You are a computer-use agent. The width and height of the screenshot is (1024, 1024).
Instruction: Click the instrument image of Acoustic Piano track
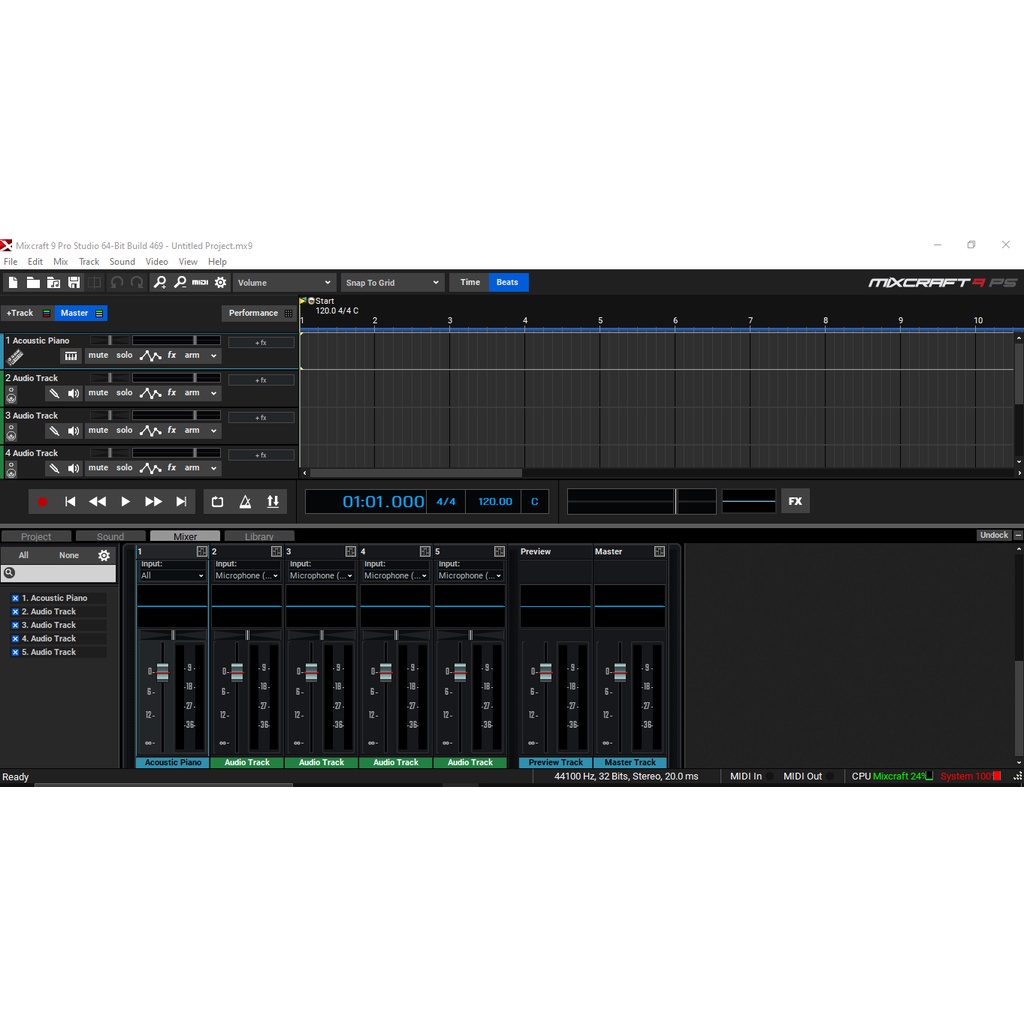pyautogui.click(x=14, y=357)
